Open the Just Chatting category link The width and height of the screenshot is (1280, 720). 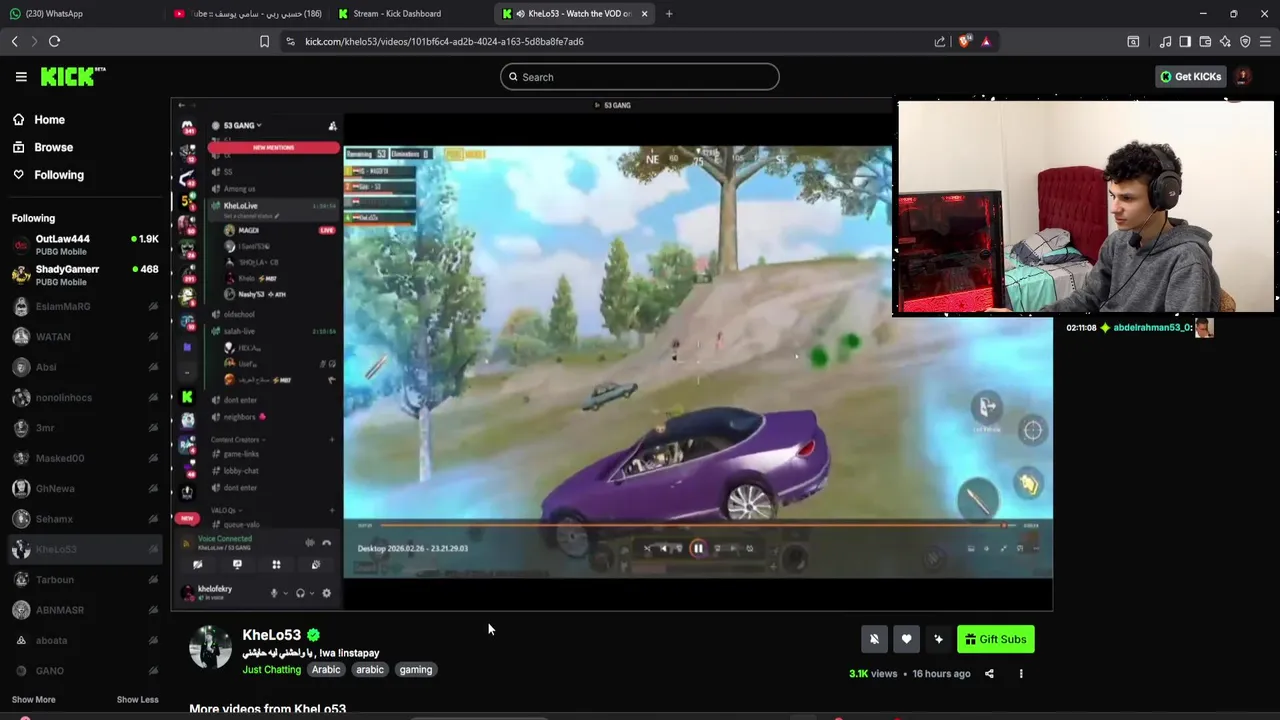point(271,670)
